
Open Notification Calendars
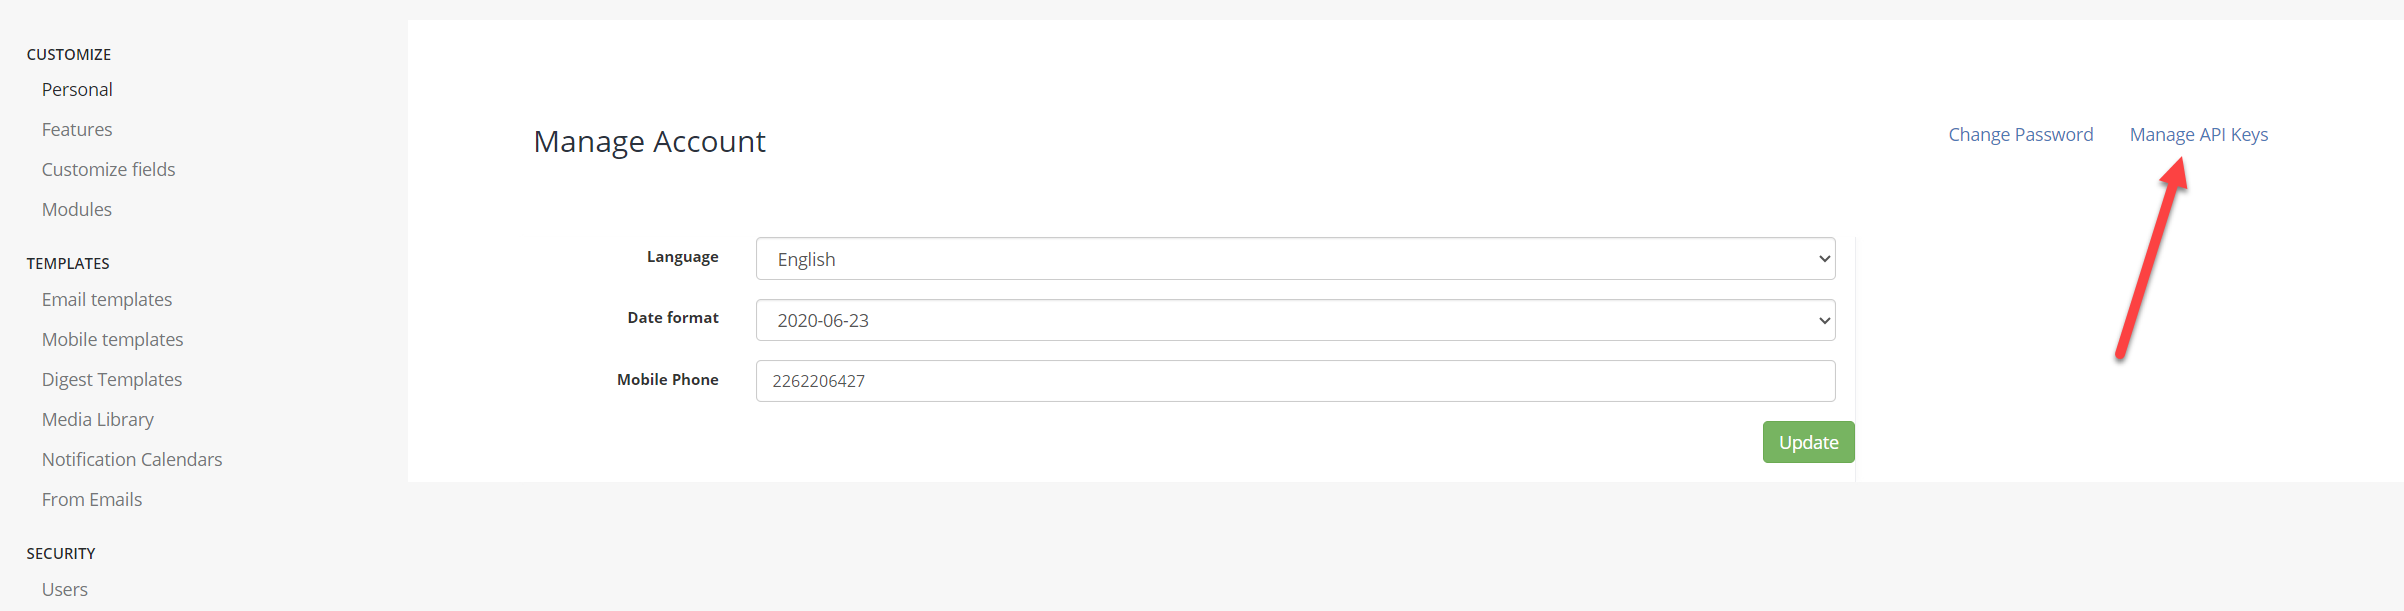(131, 459)
